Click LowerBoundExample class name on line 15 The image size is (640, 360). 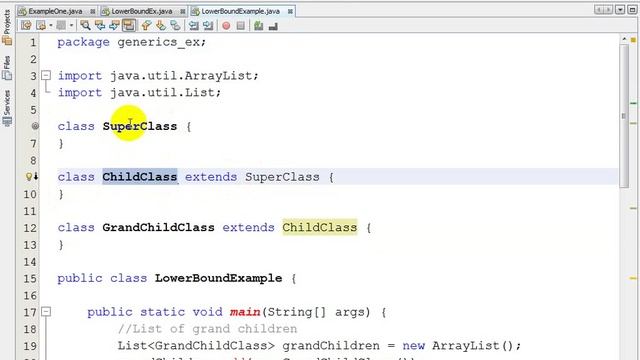218,278
